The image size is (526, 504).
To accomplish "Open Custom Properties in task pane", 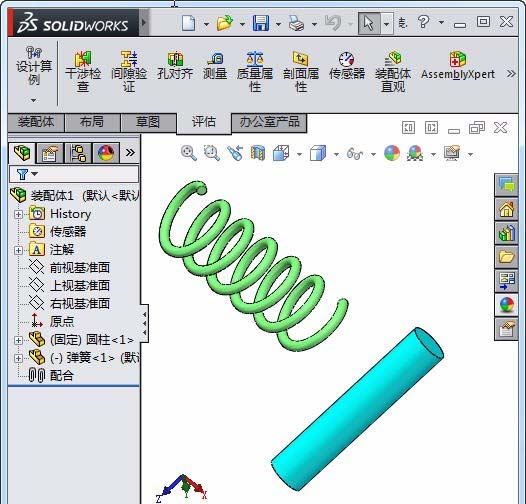I will click(506, 329).
